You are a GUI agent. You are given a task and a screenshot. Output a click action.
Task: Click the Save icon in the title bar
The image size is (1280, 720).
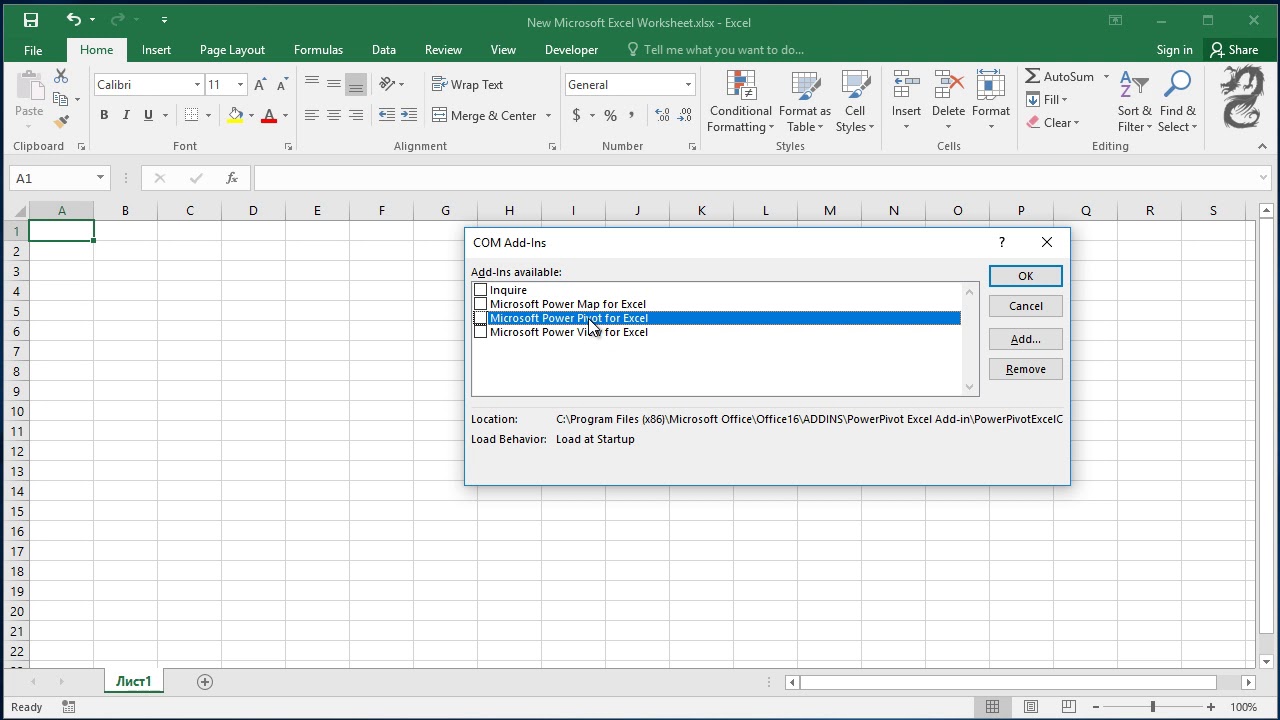pyautogui.click(x=30, y=20)
